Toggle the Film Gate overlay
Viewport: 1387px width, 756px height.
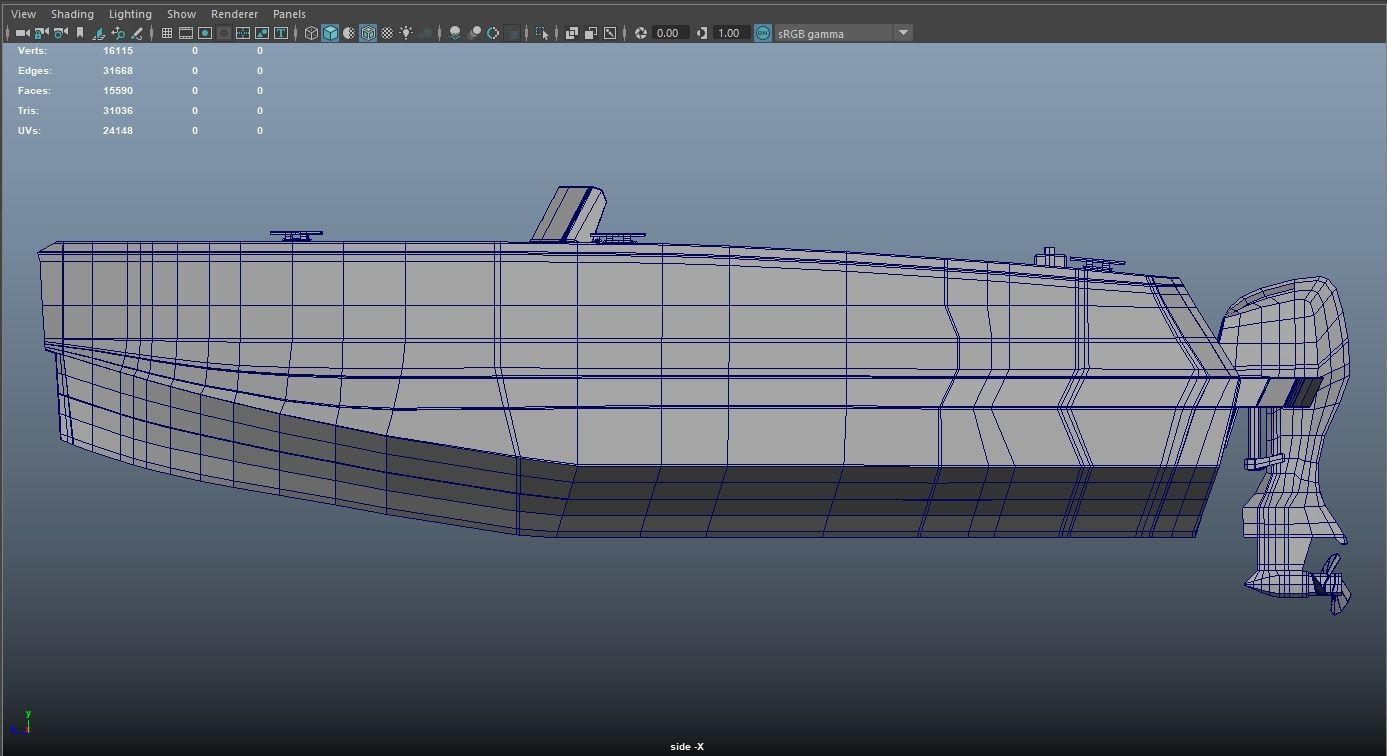(186, 33)
